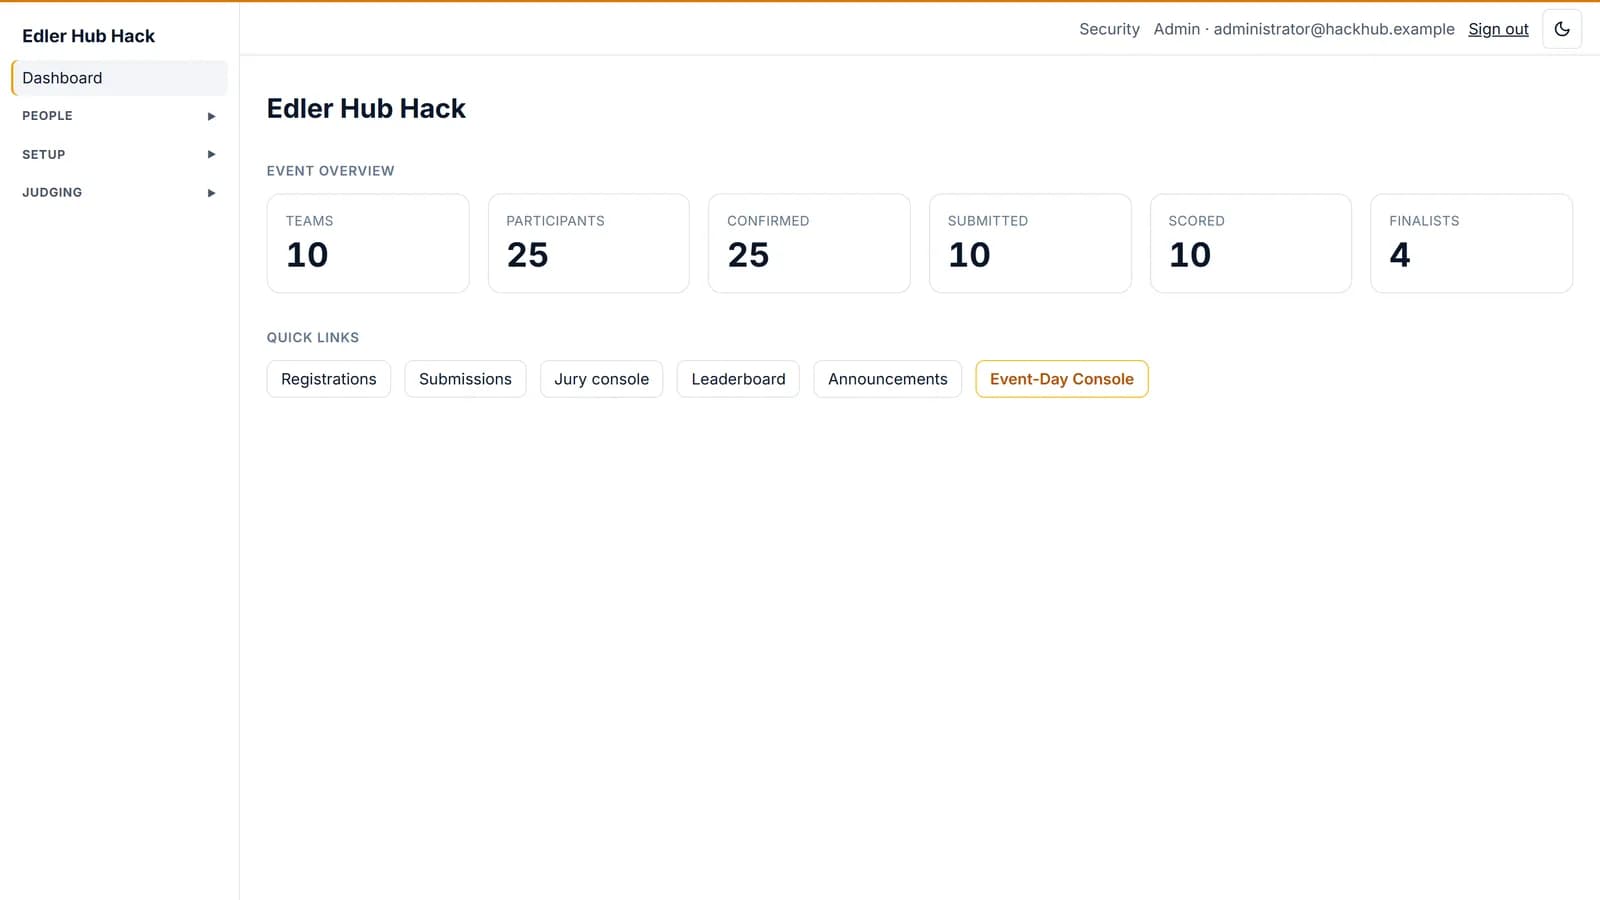
Task: Open the Jury console quick link
Action: point(601,379)
